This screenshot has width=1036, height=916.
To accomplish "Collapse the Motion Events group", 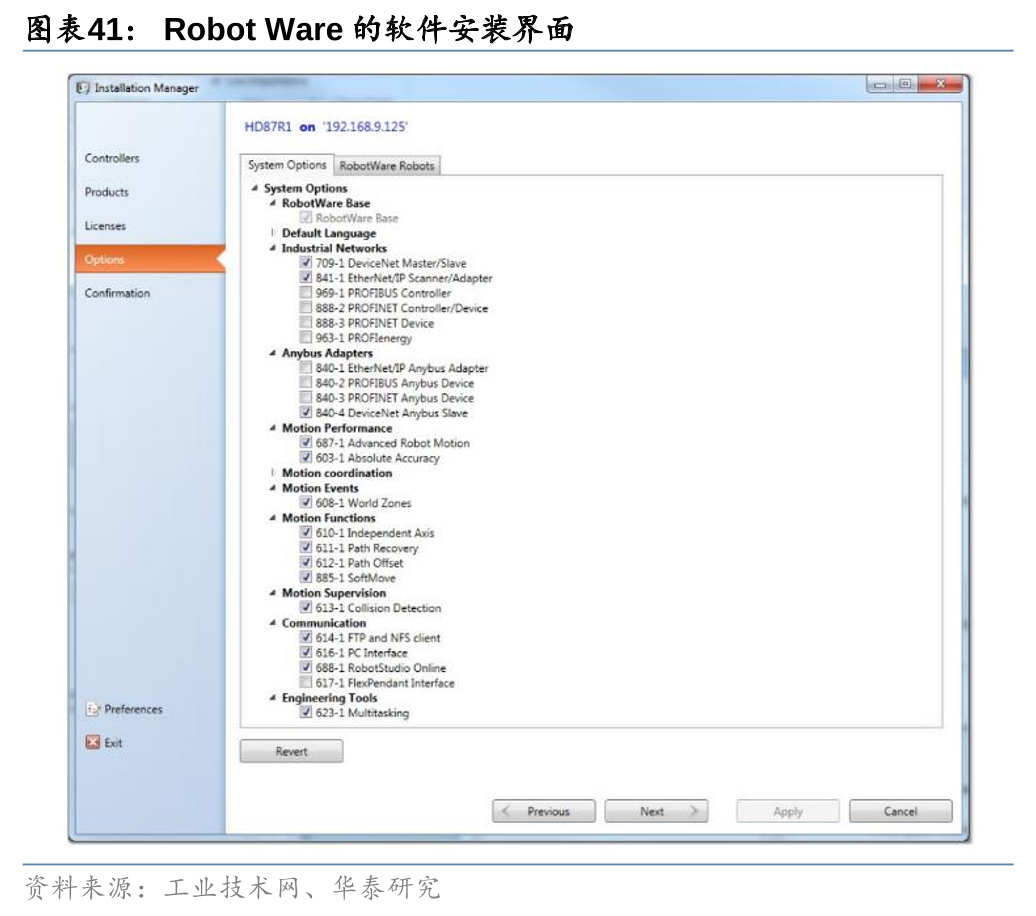I will [272, 488].
